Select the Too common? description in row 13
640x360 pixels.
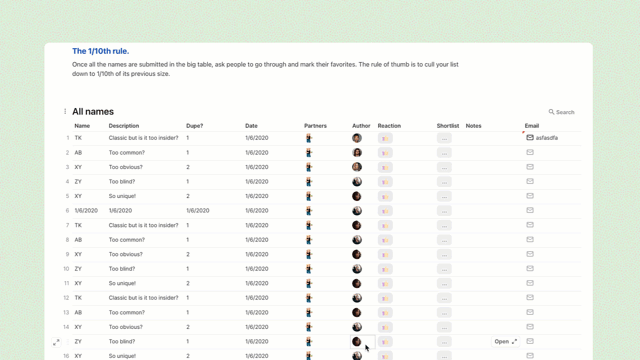pos(127,312)
